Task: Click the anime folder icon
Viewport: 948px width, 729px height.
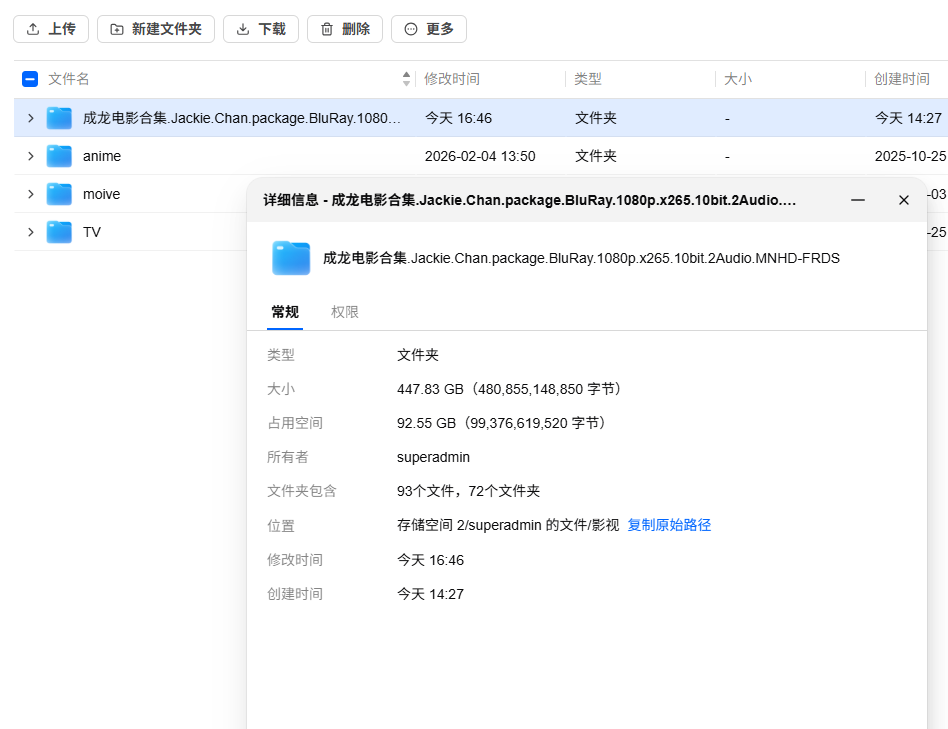Action: coord(59,156)
